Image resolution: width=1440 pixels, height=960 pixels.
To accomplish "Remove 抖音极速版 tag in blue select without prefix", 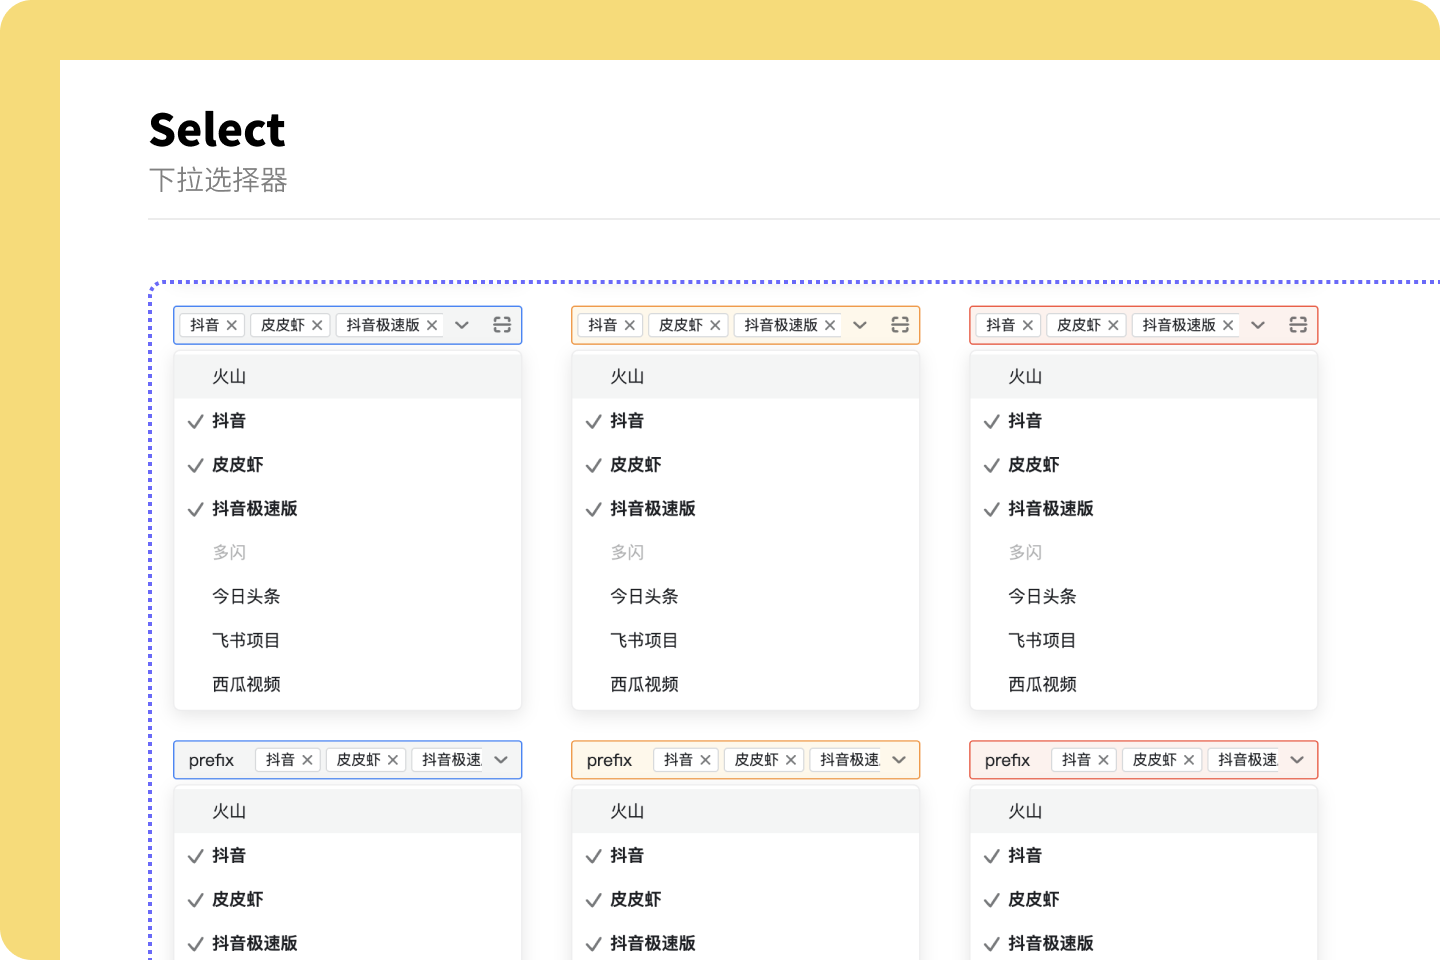I will tap(432, 325).
